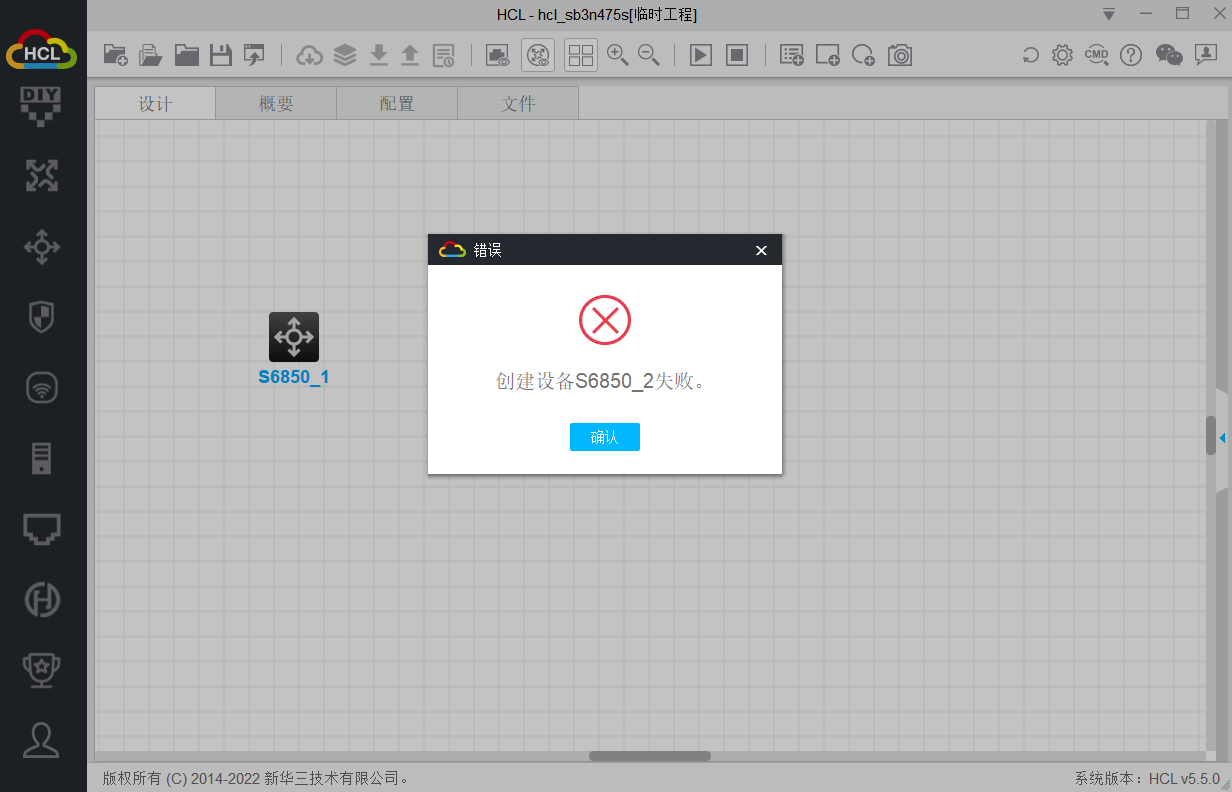This screenshot has height=792, width=1232.
Task: Toggle the topology visibility eye icon
Action: 538,55
